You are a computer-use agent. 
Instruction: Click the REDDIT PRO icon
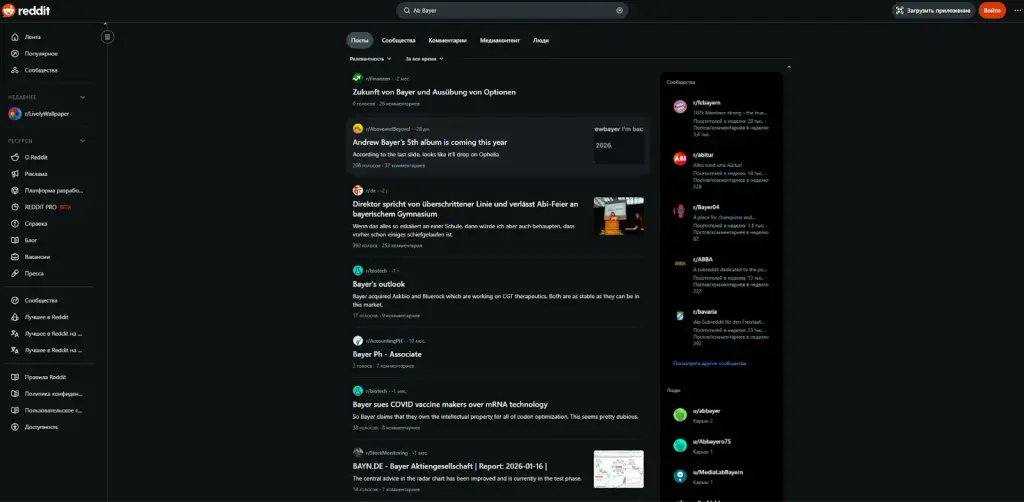(15, 207)
